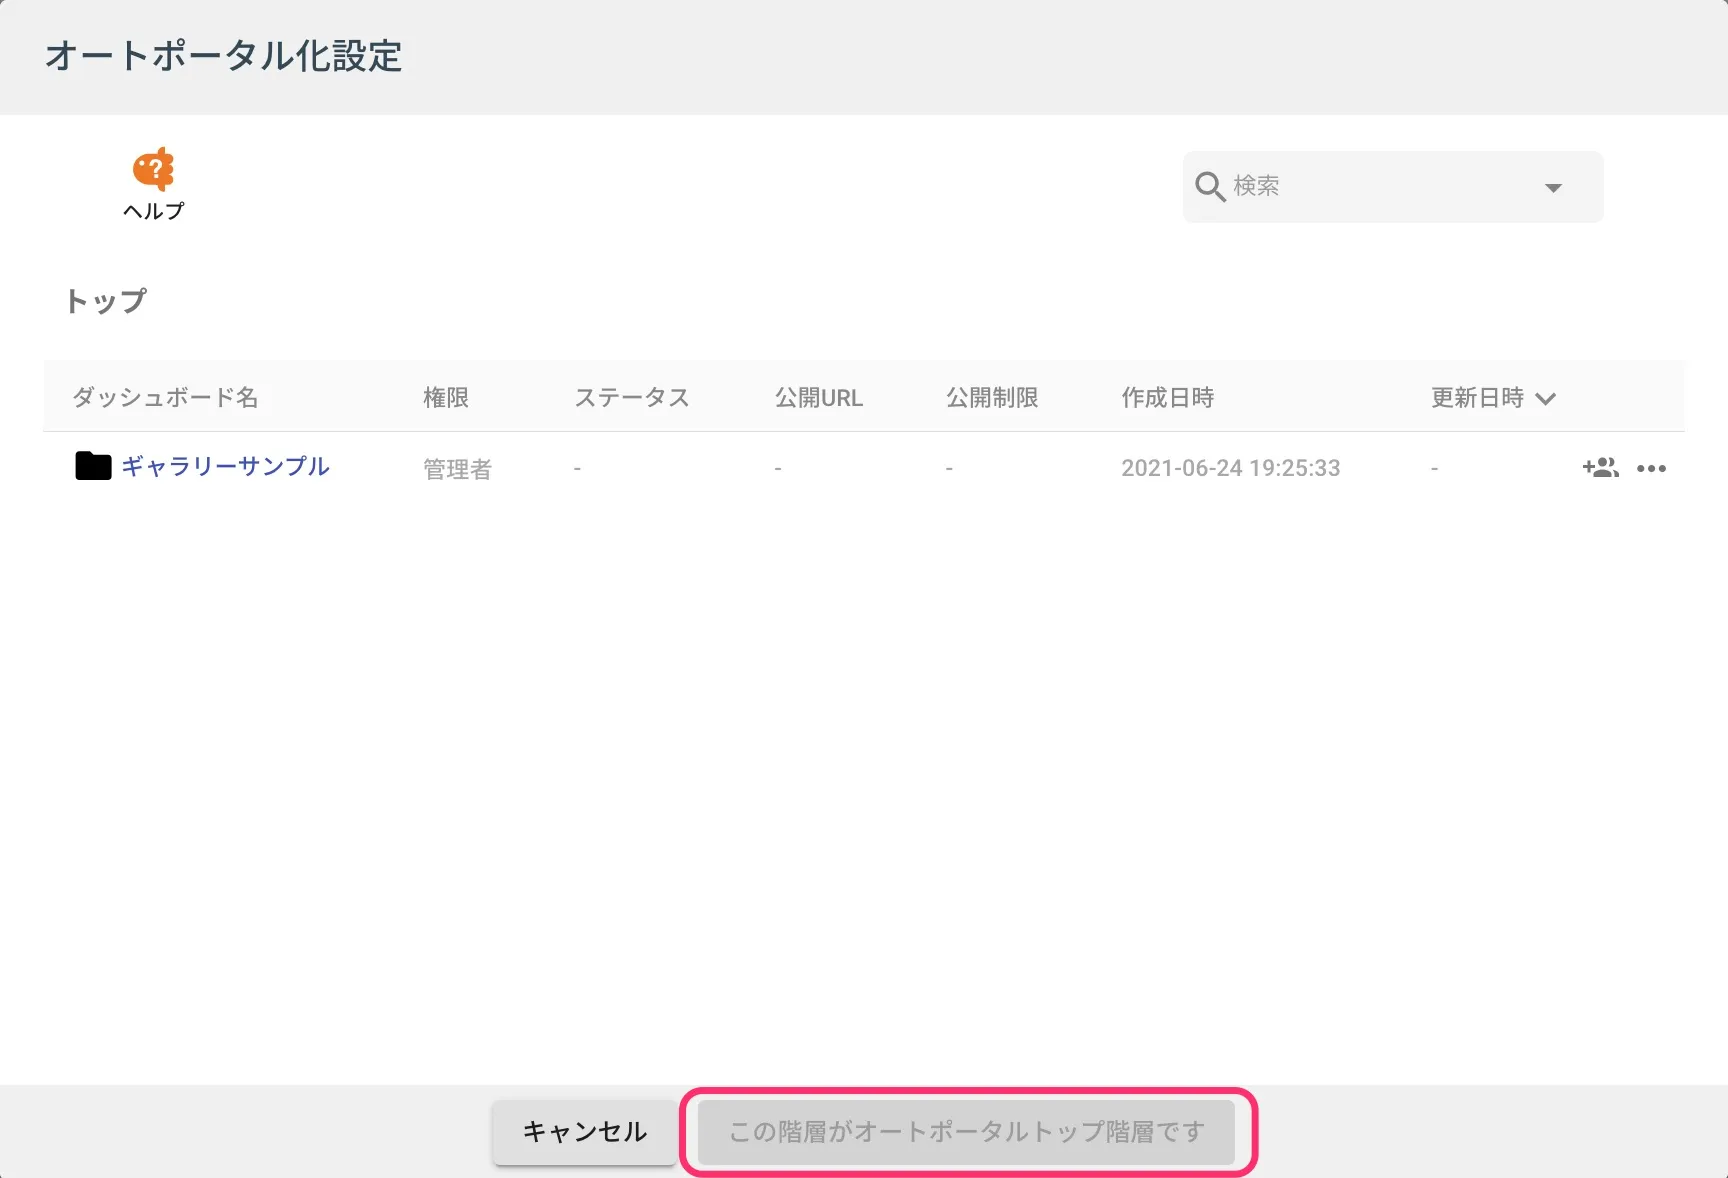
Task: Toggle sort arrow next to 更新日時
Action: pos(1545,399)
